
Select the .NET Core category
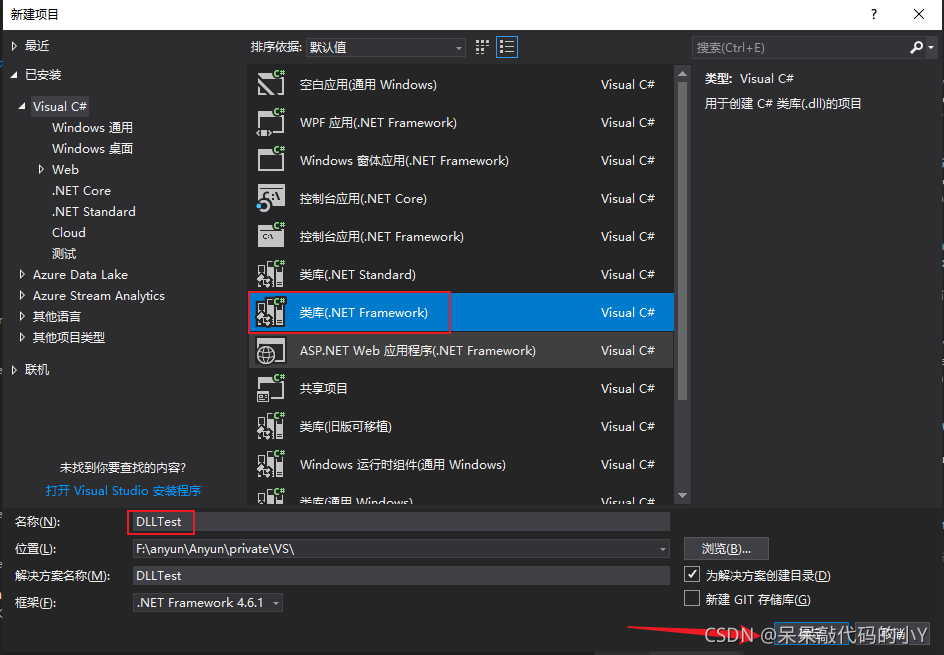click(81, 191)
